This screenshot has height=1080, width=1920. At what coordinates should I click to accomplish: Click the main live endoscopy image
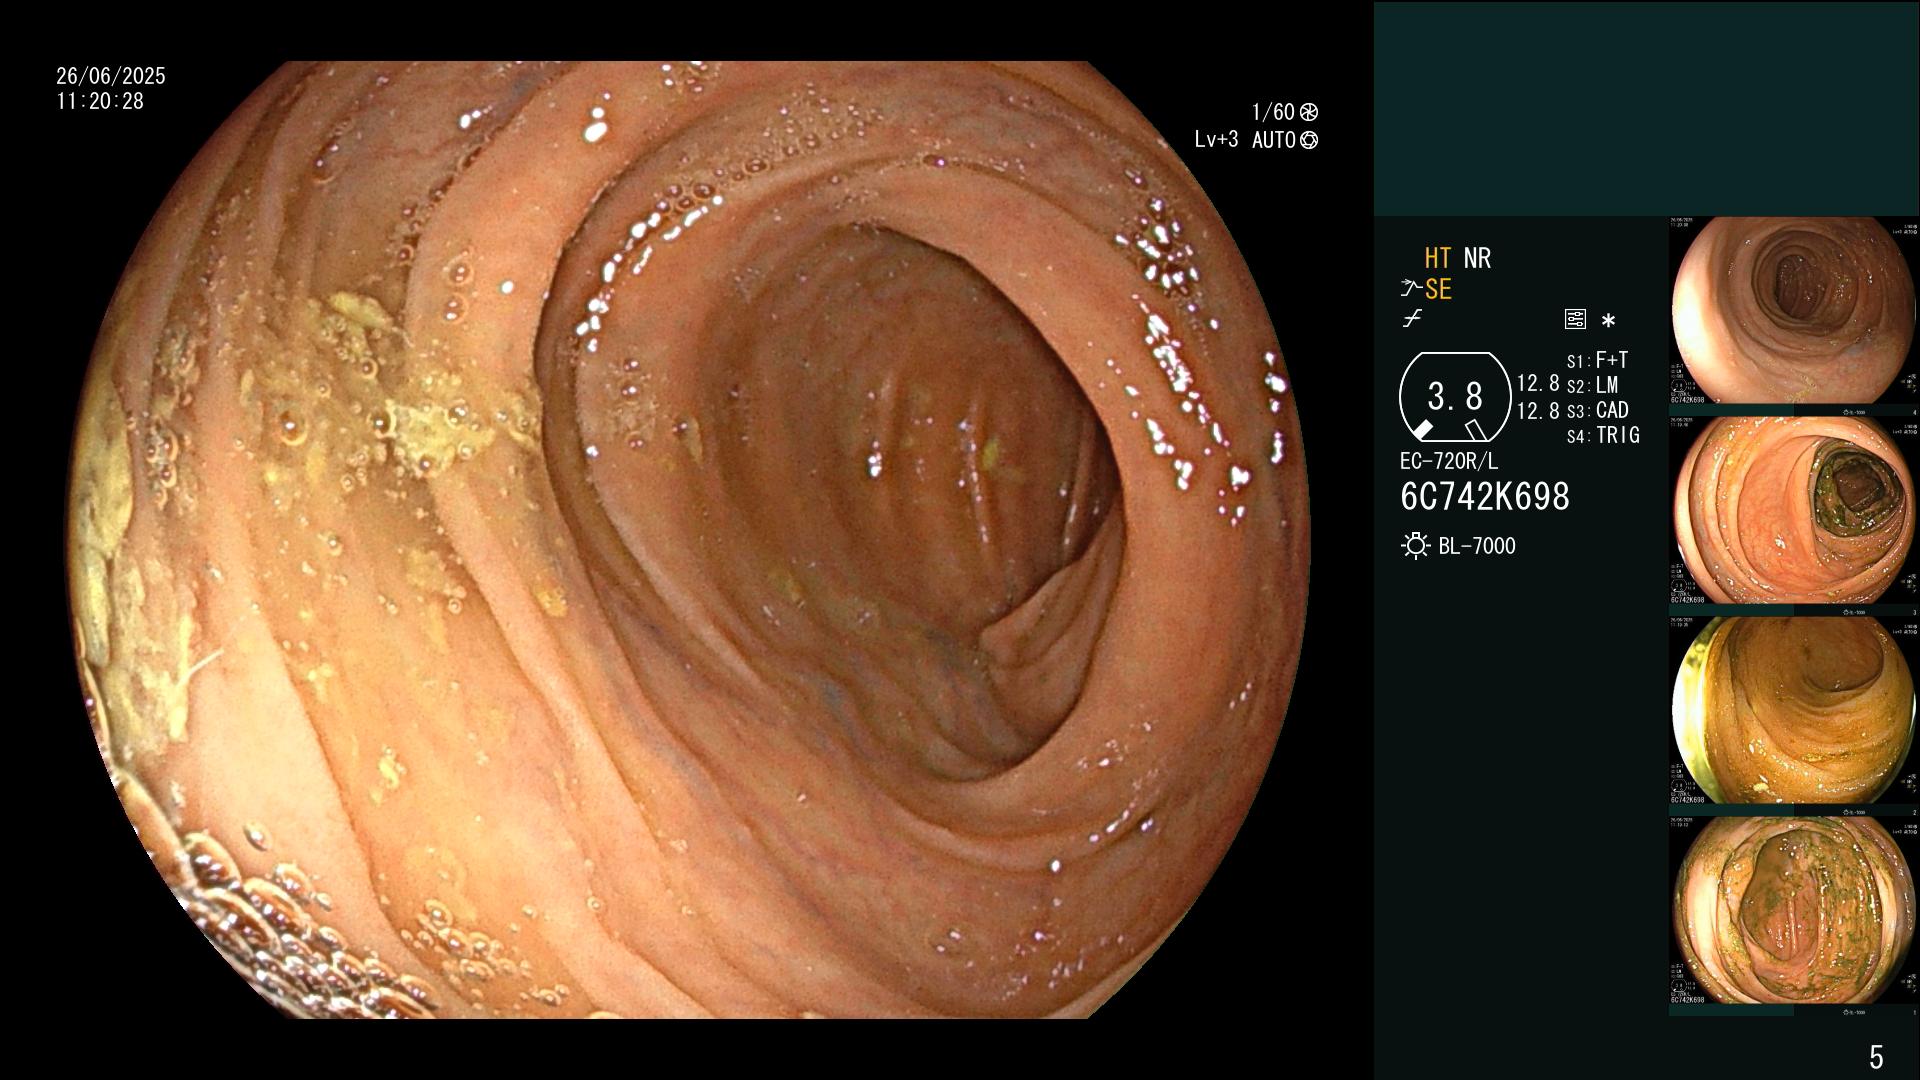[690, 540]
